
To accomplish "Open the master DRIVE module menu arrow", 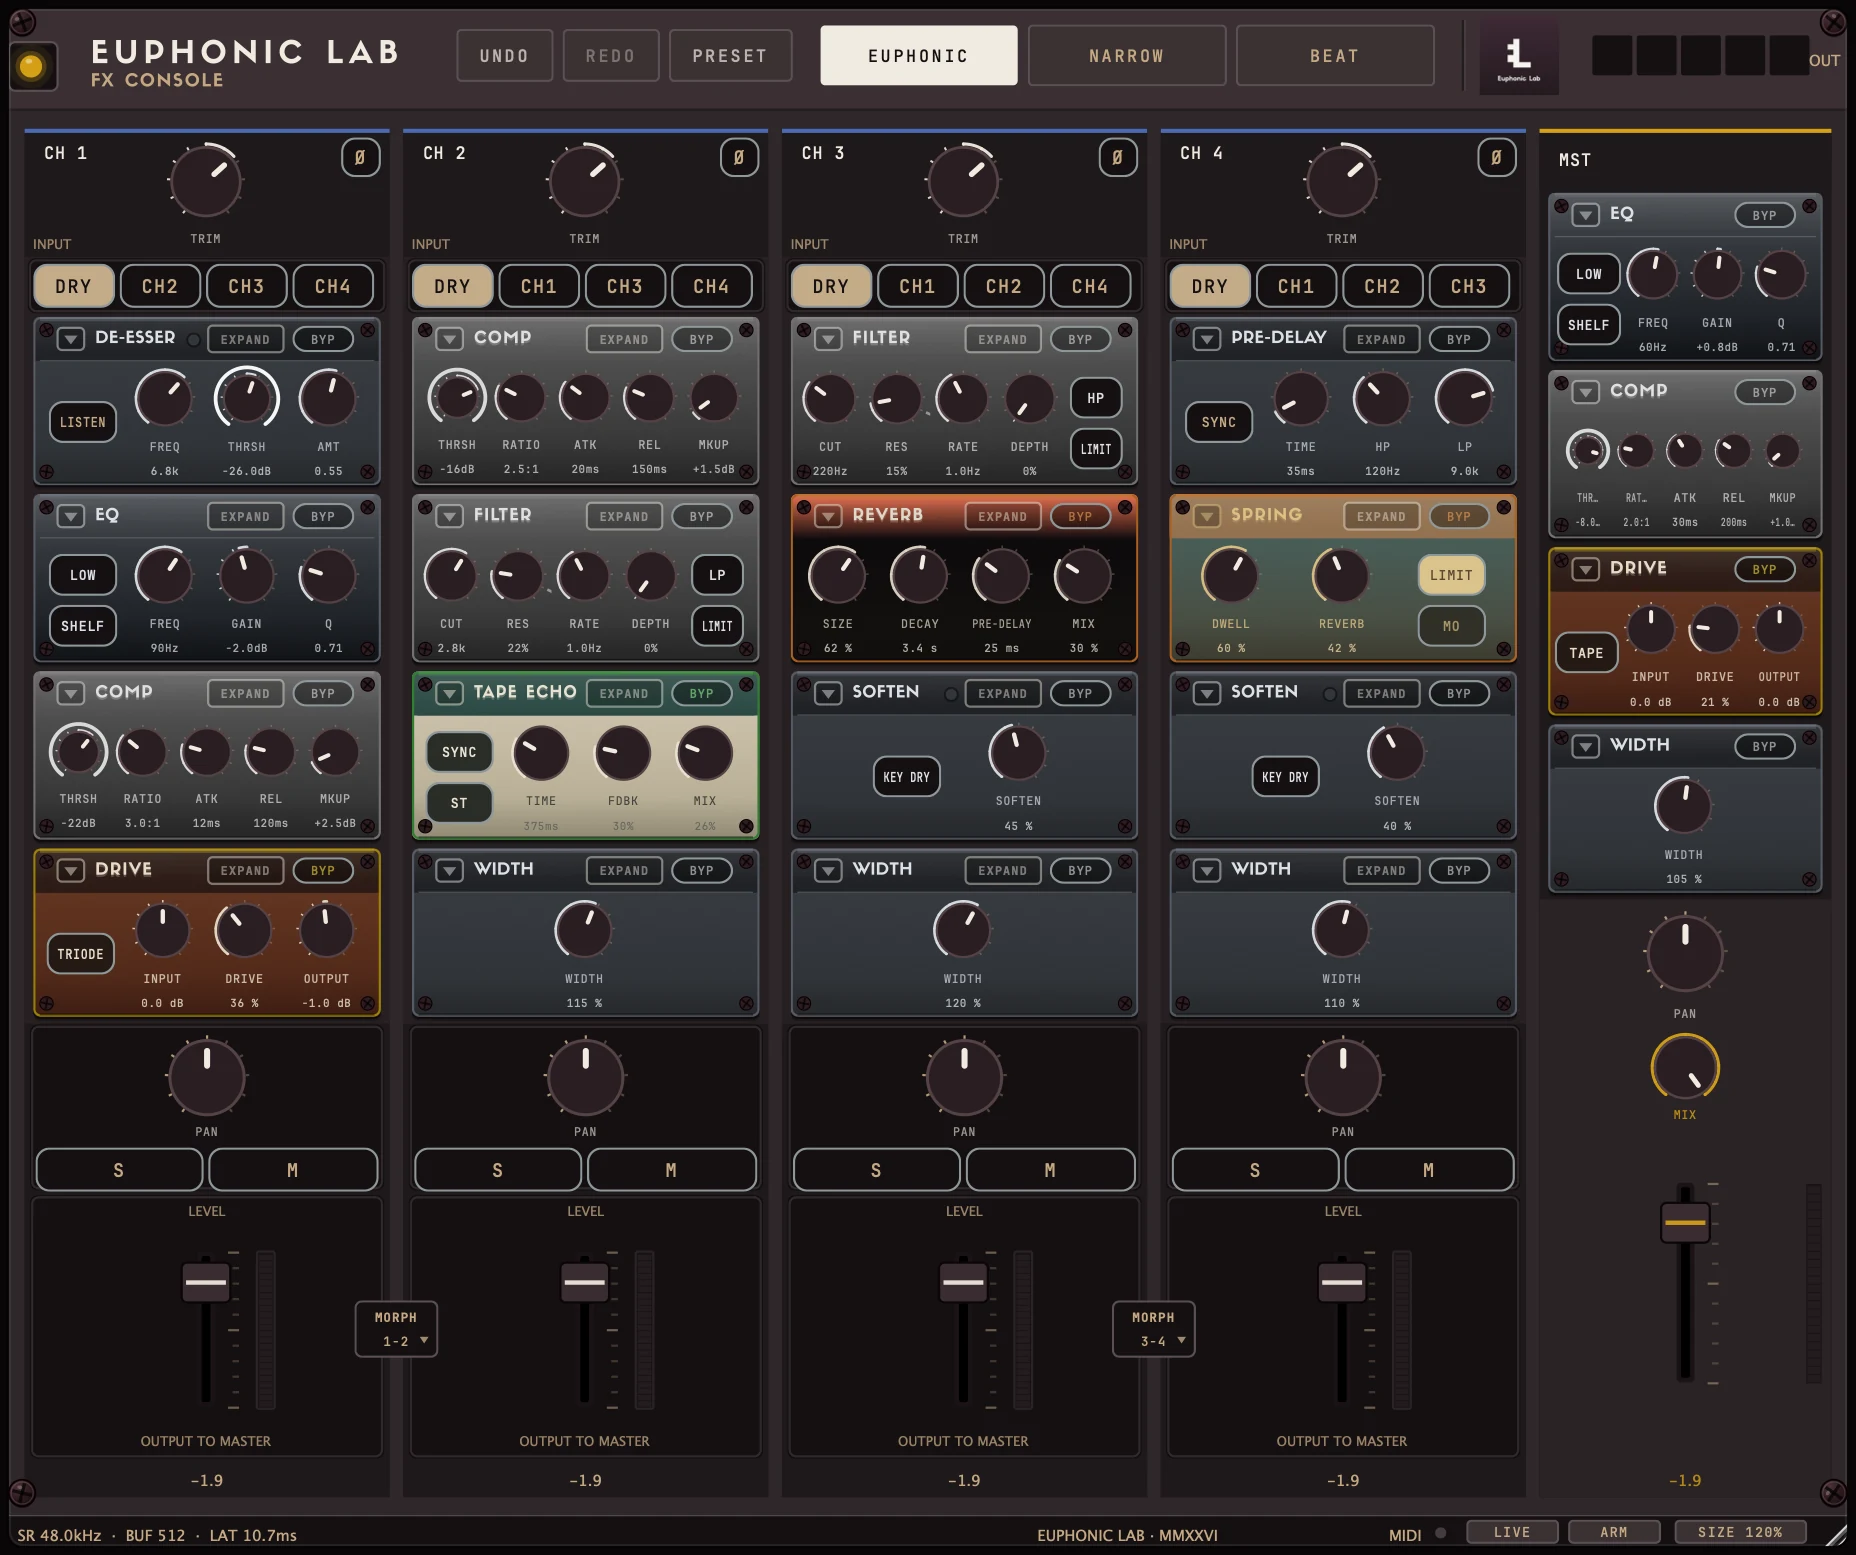I will point(1586,569).
